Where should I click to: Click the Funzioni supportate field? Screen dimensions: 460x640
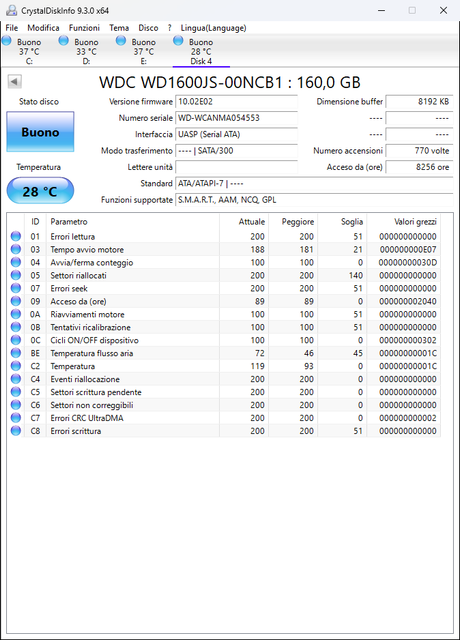(x=314, y=200)
